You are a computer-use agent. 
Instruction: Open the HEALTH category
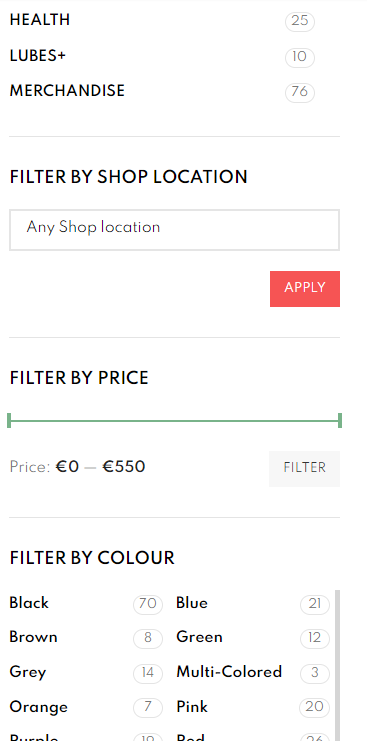click(40, 20)
